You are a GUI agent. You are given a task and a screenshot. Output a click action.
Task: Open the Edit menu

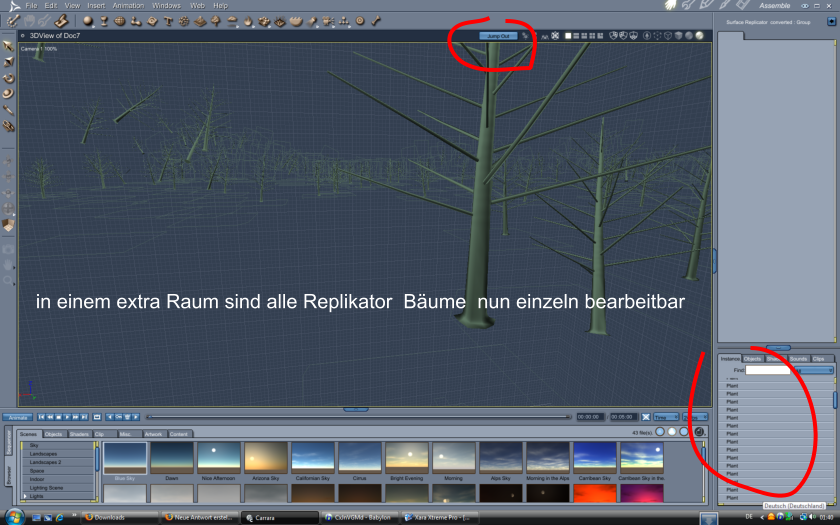pos(51,5)
